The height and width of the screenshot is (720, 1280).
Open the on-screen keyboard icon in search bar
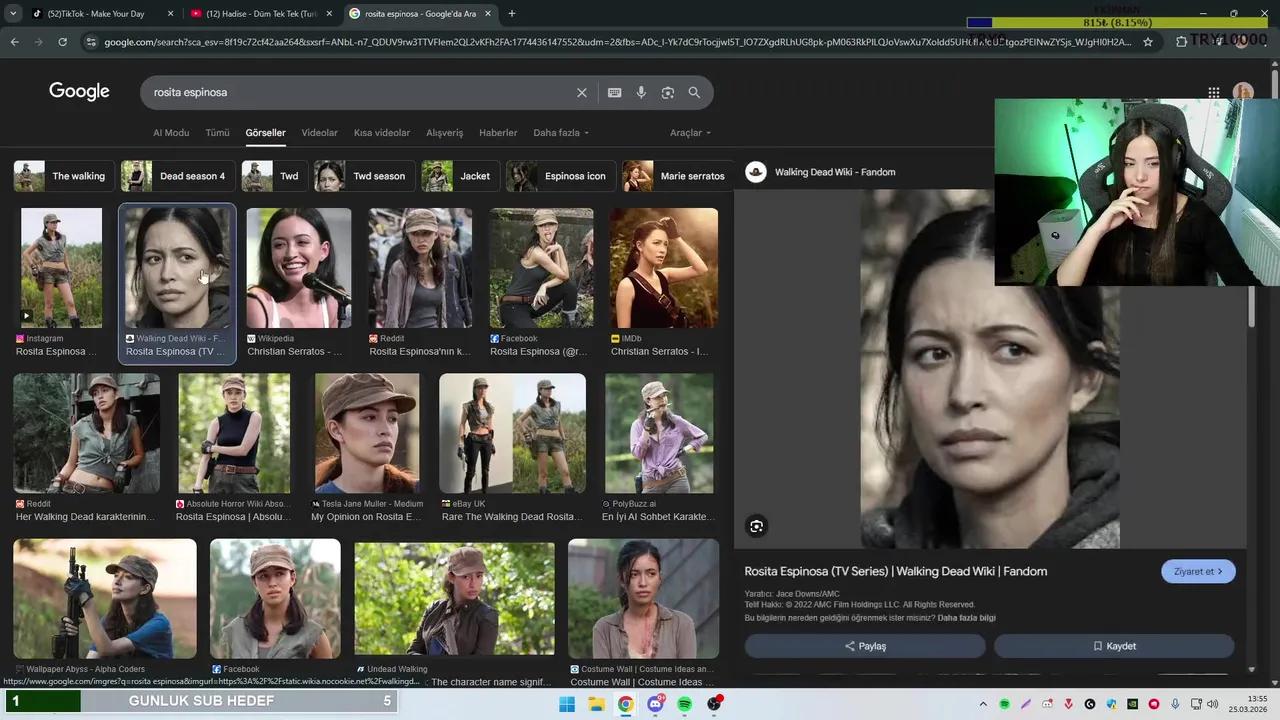[x=614, y=92]
